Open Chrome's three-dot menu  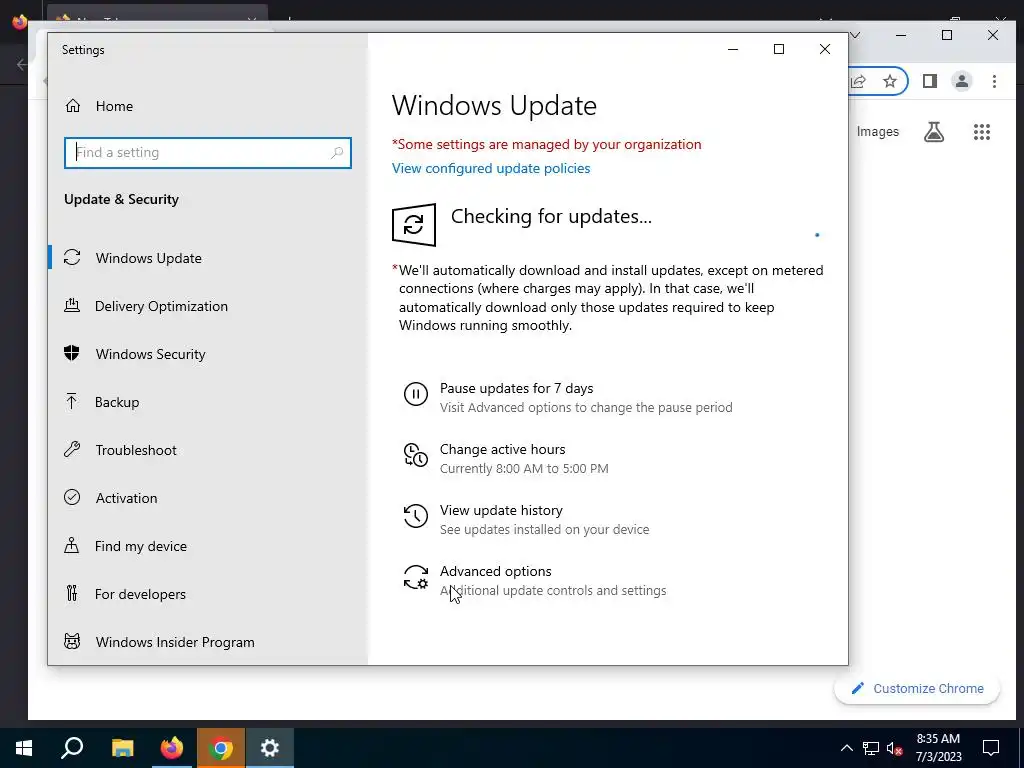click(x=994, y=81)
